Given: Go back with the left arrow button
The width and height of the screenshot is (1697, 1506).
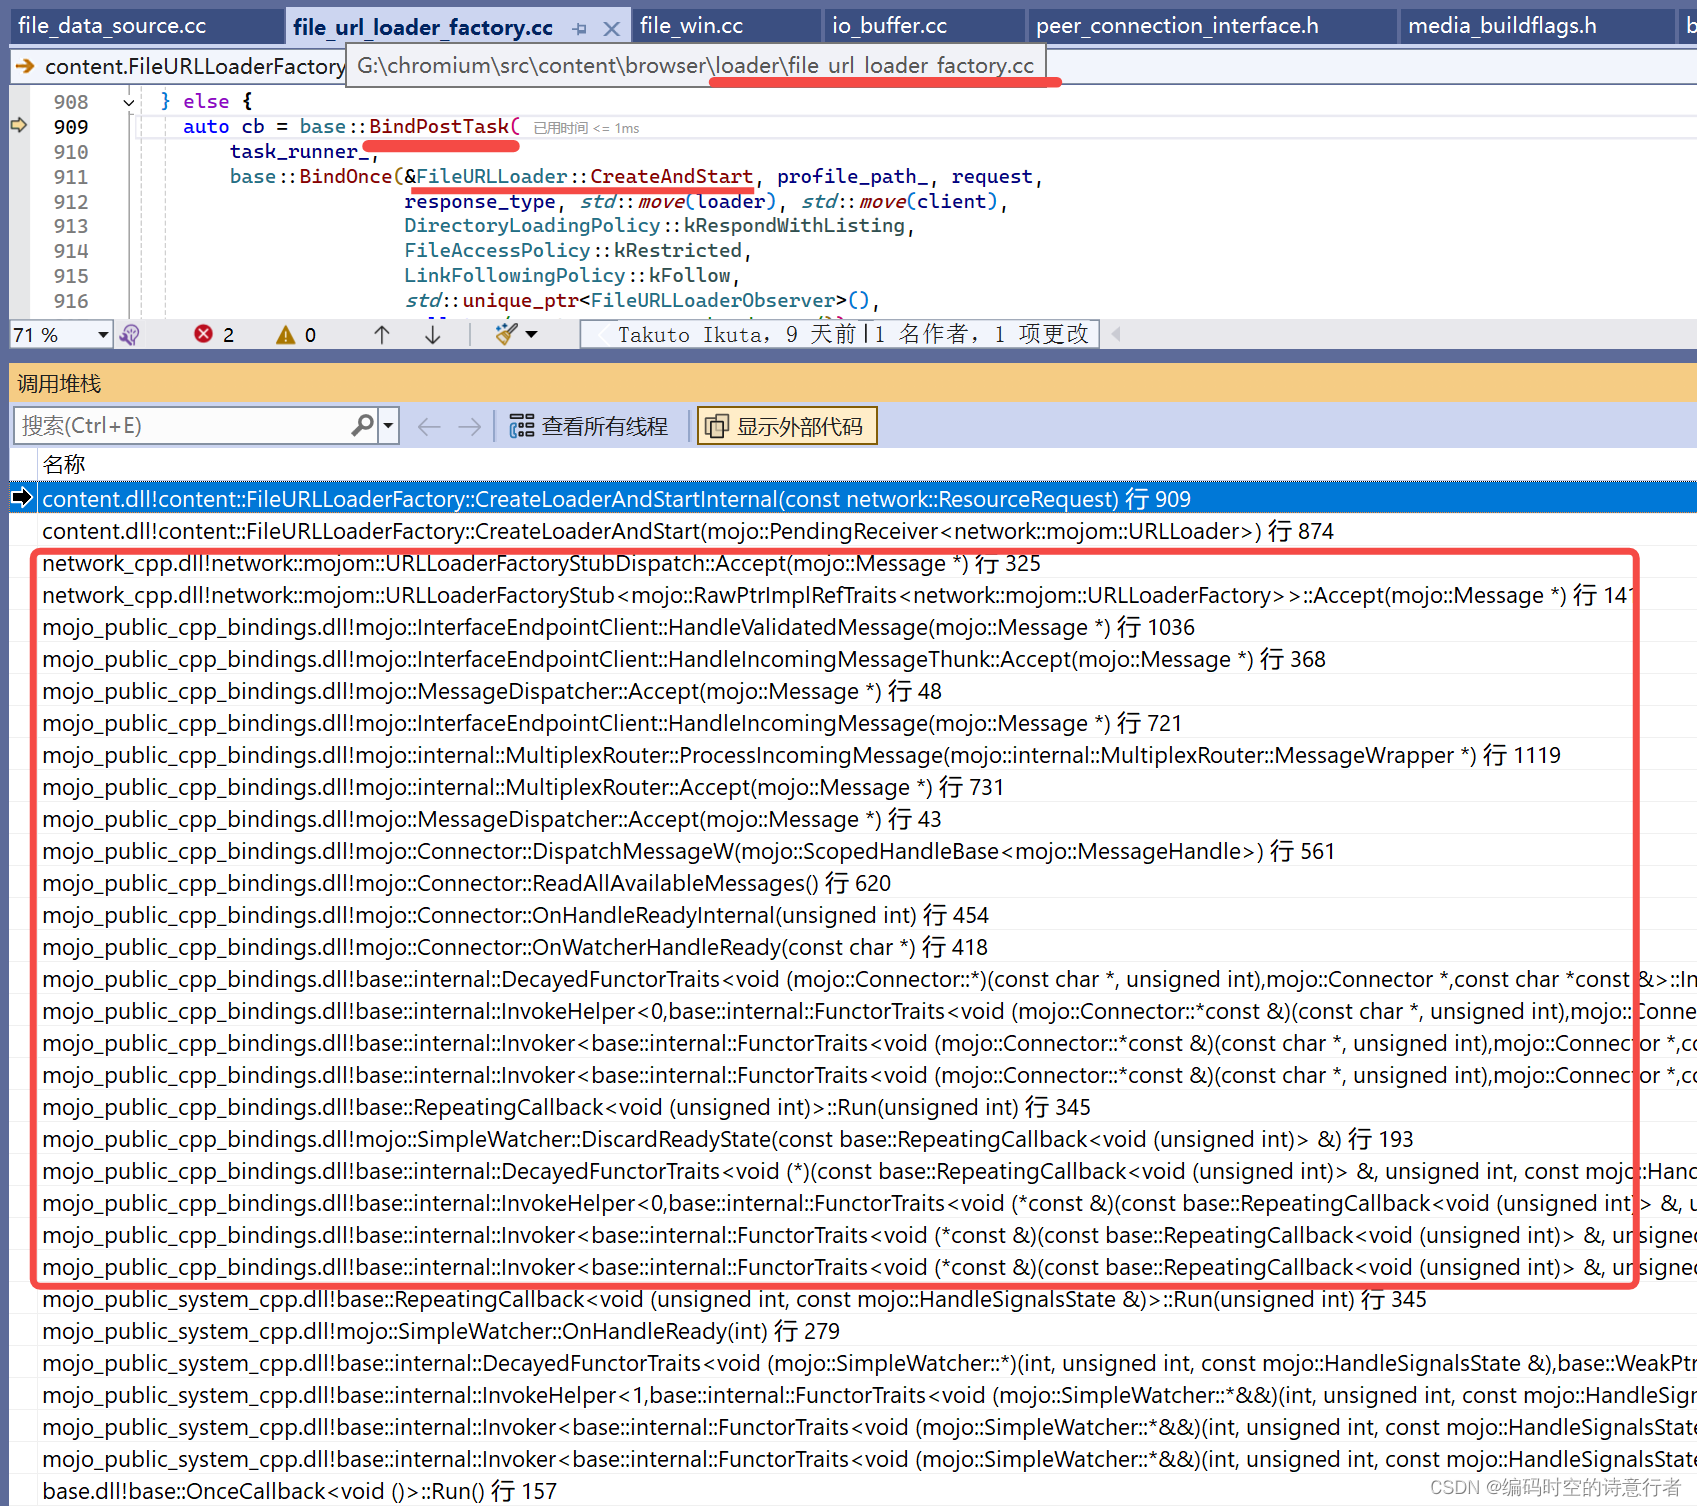Looking at the screenshot, I should (429, 427).
